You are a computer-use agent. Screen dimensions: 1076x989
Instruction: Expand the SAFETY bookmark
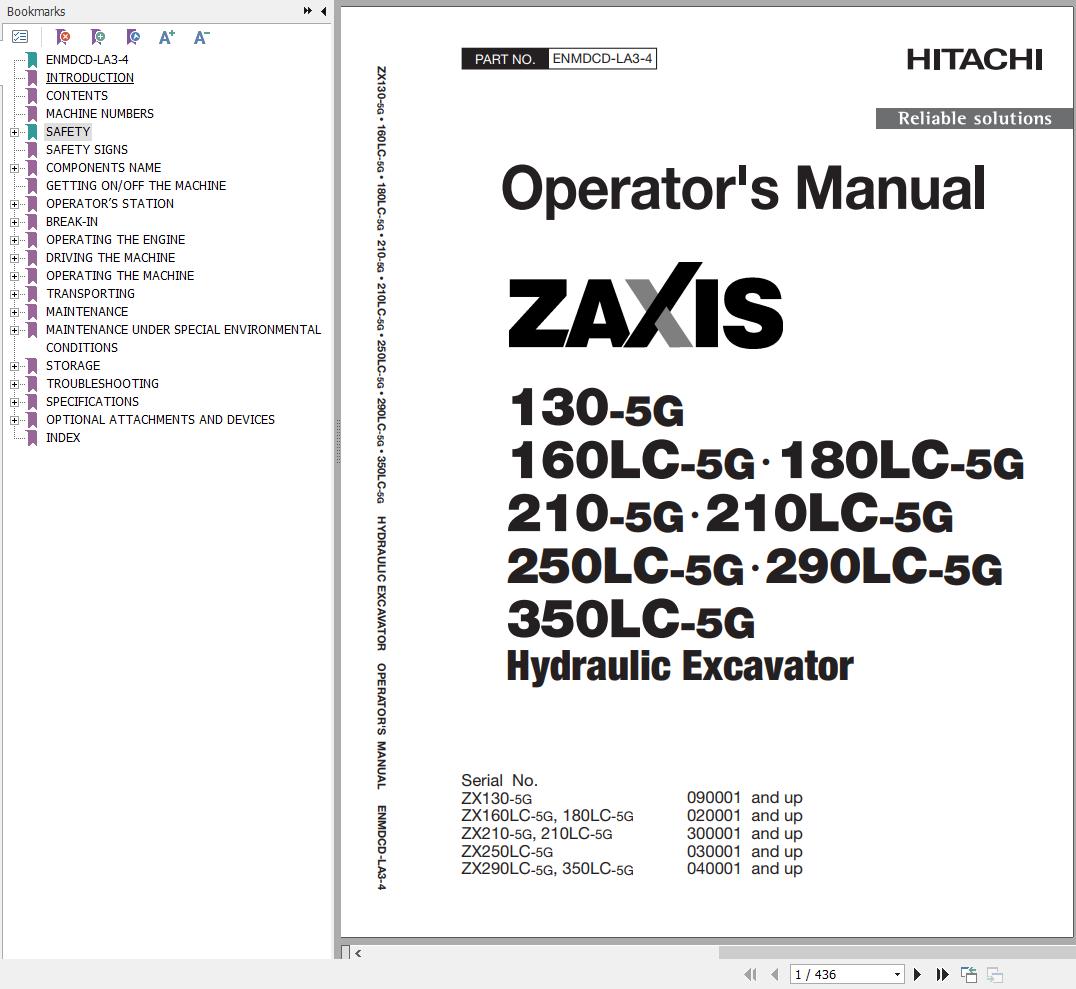pyautogui.click(x=14, y=132)
